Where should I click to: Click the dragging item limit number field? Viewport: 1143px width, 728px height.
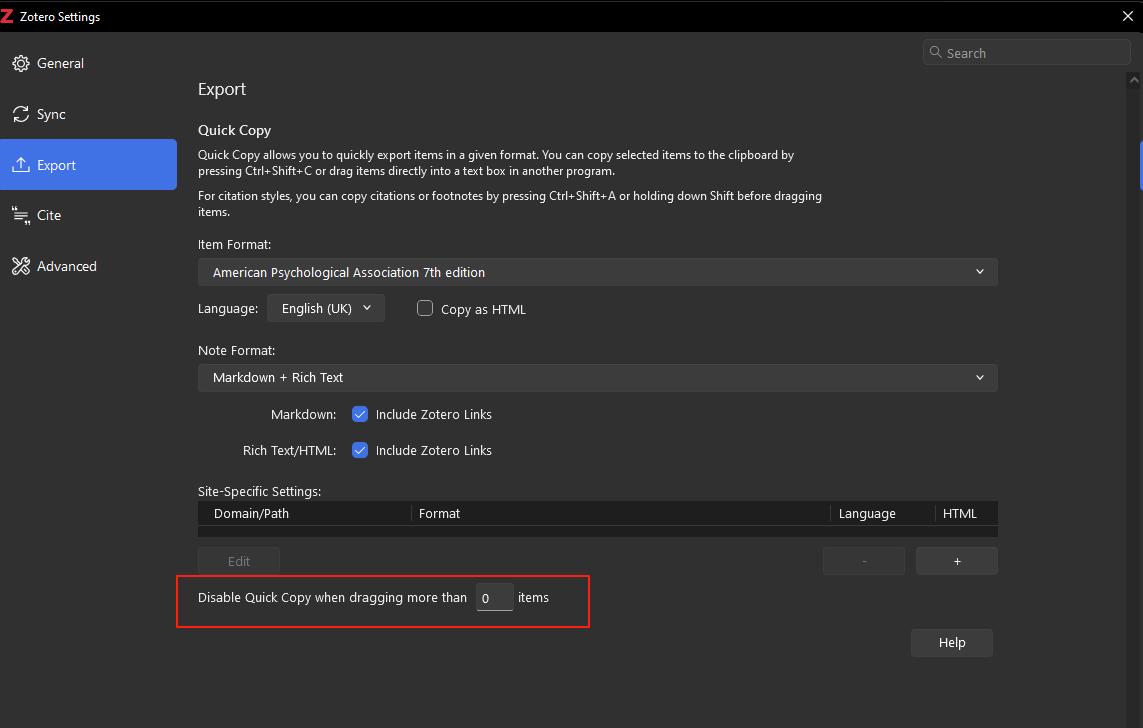(494, 598)
